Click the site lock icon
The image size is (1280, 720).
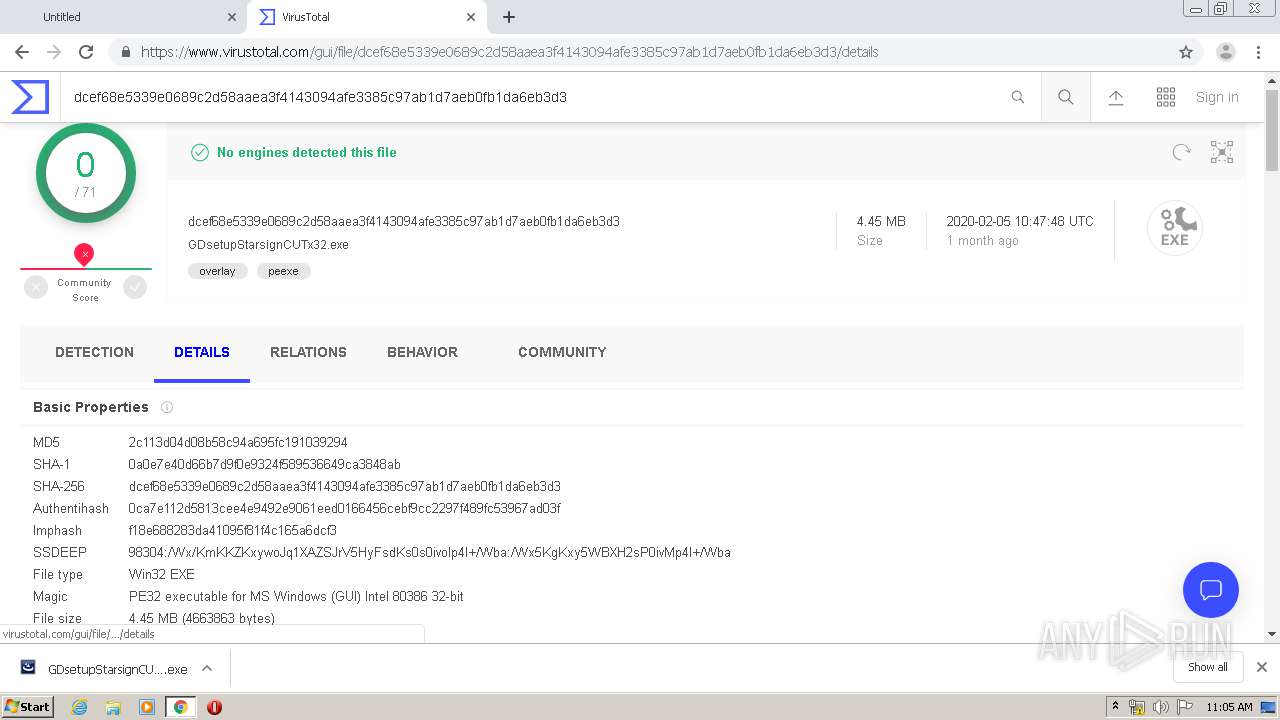click(x=126, y=52)
